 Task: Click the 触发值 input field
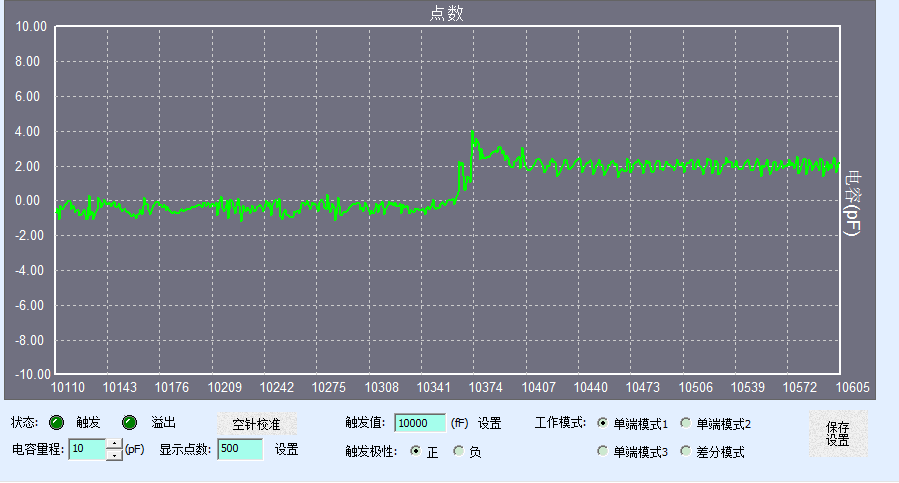coord(419,423)
